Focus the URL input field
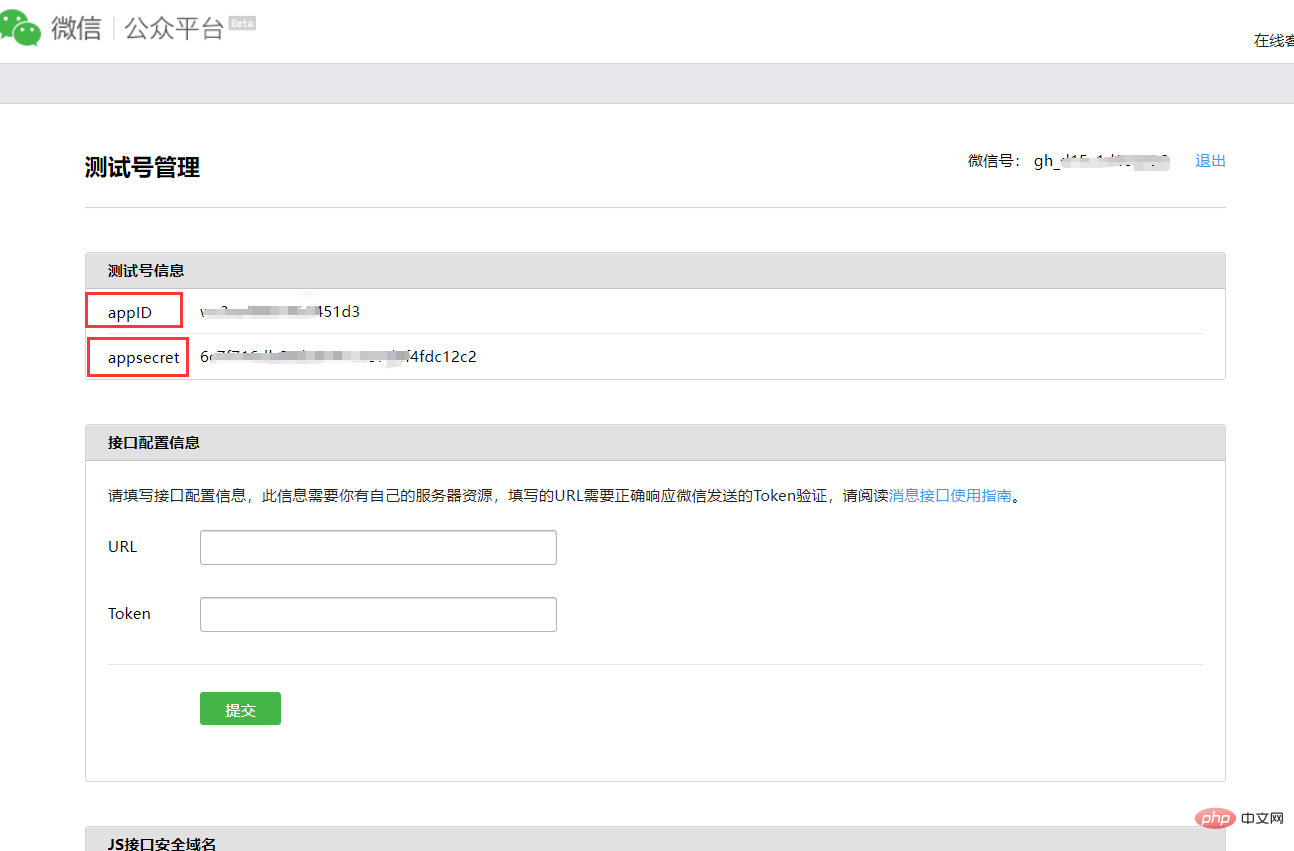 378,547
